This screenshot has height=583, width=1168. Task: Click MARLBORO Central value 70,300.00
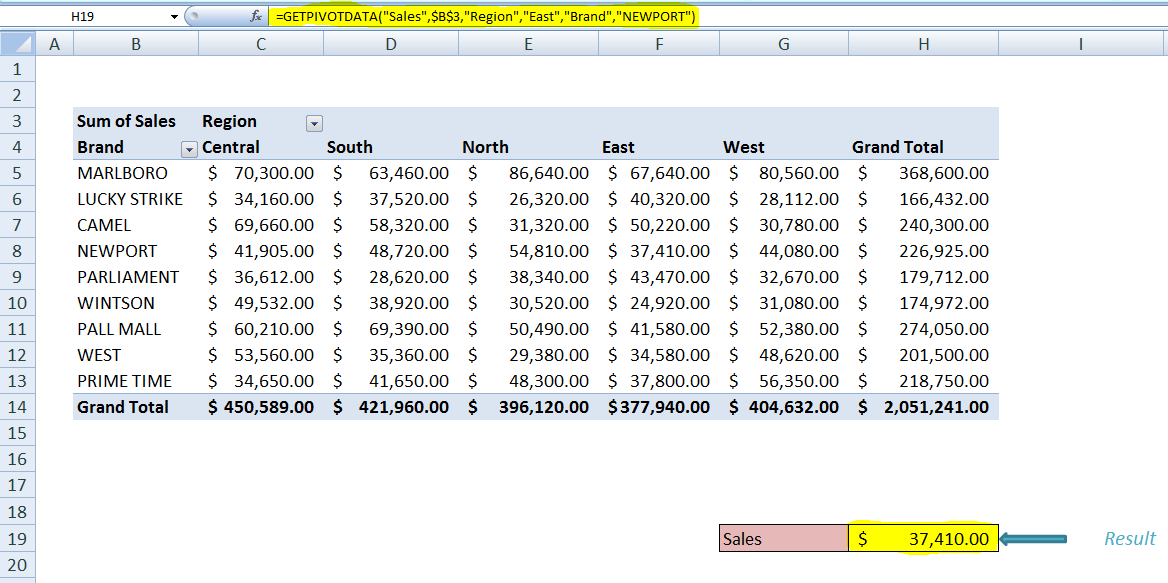tap(261, 173)
